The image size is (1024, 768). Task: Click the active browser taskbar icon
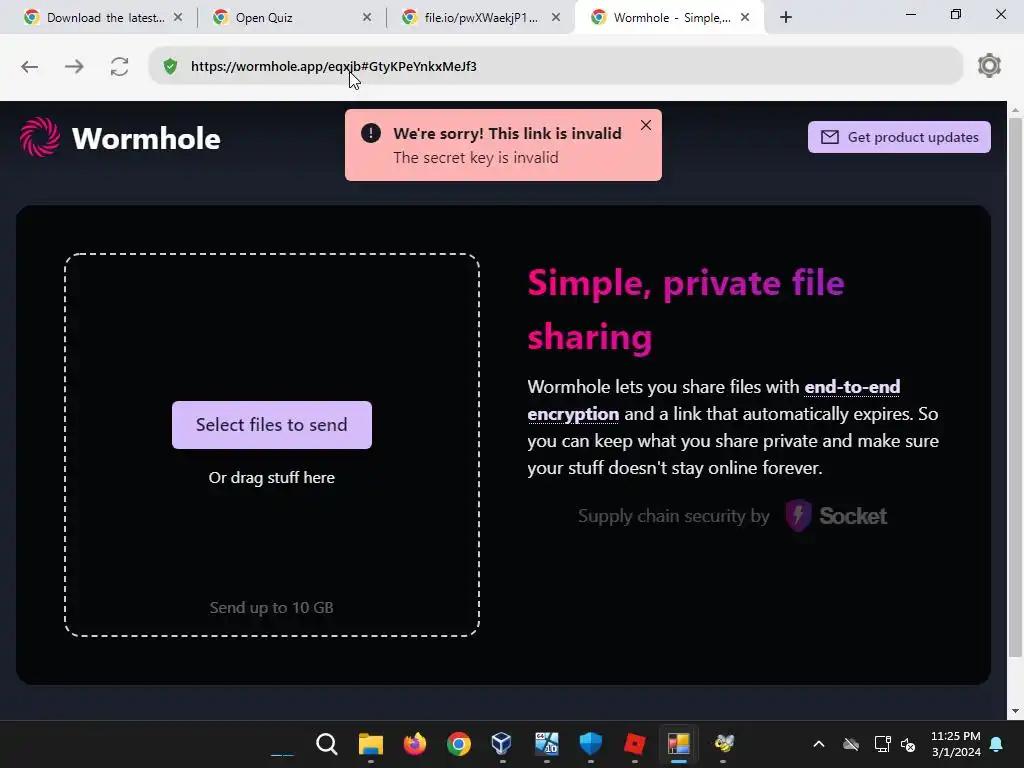679,744
